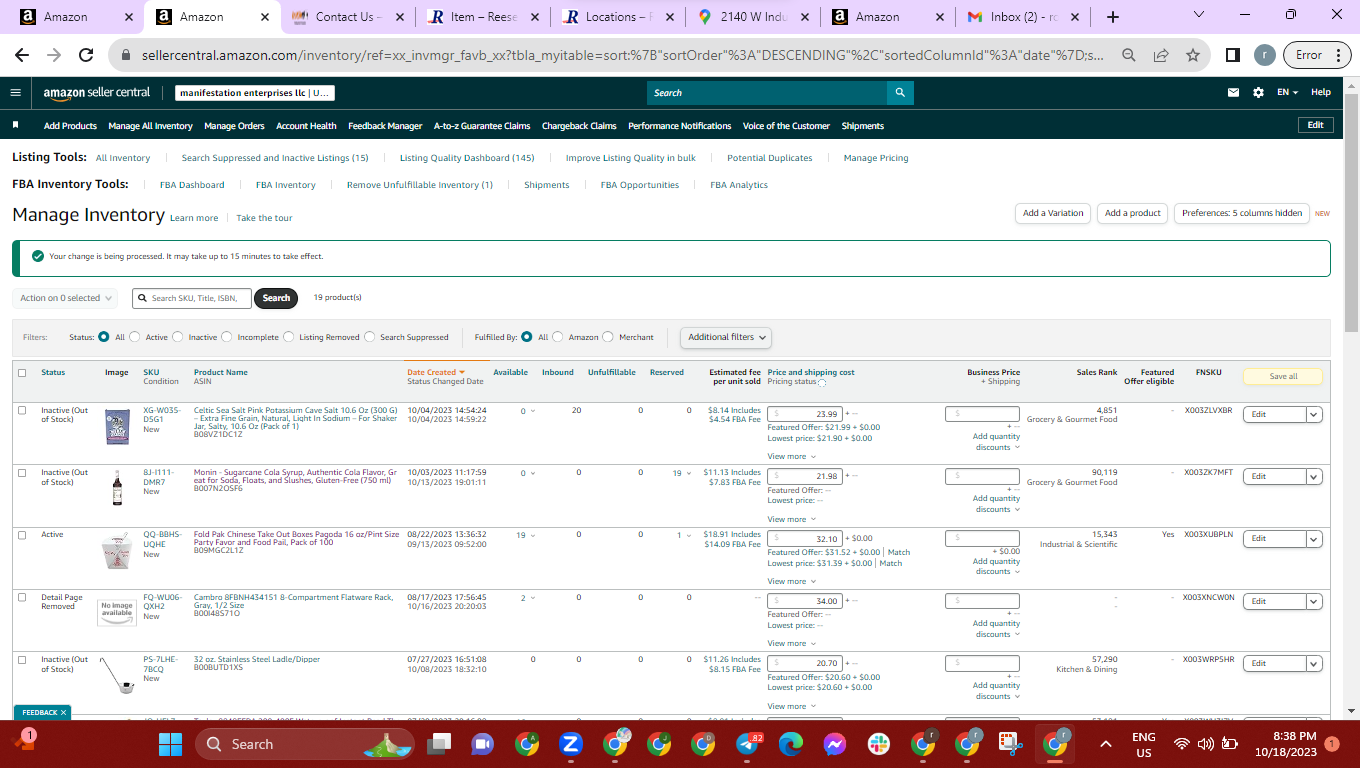Open the Manage Pricing link
This screenshot has width=1360, height=768.
(x=876, y=158)
